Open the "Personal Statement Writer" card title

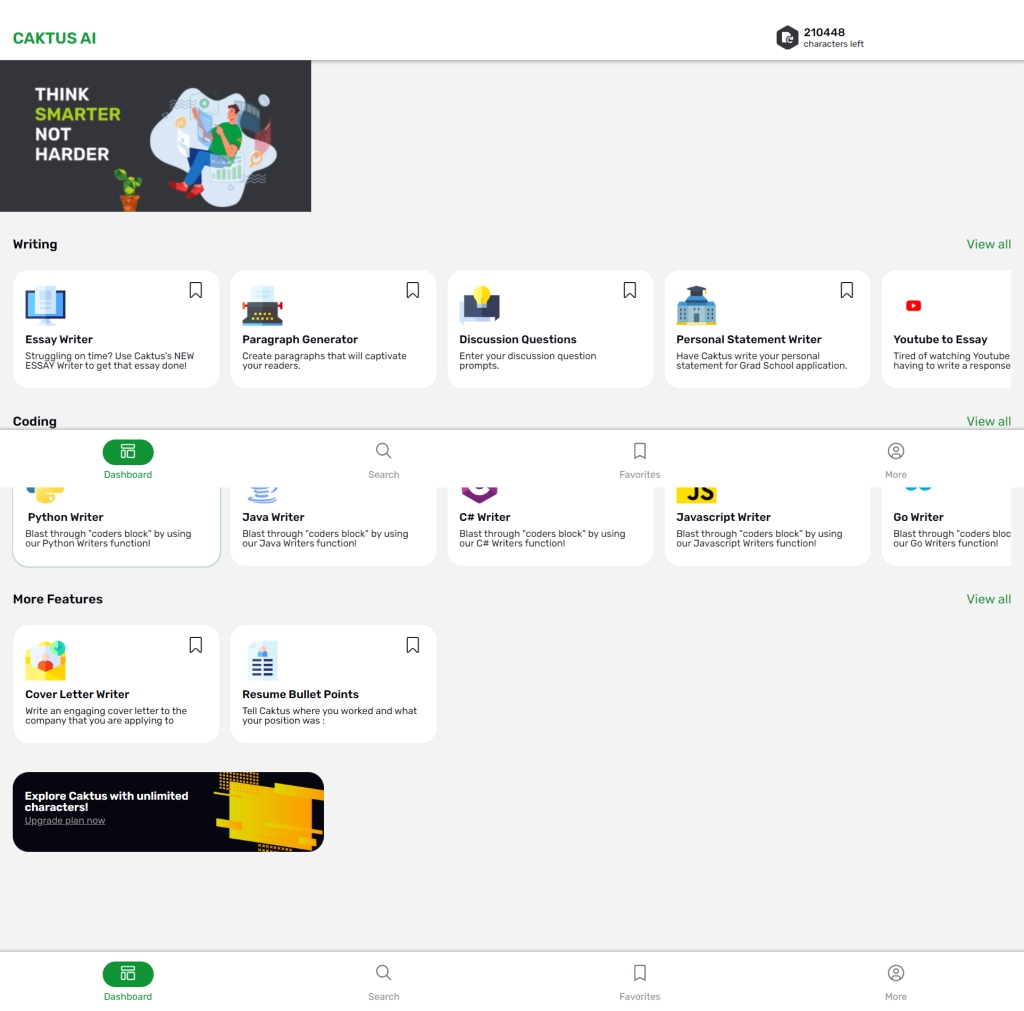click(x=749, y=340)
